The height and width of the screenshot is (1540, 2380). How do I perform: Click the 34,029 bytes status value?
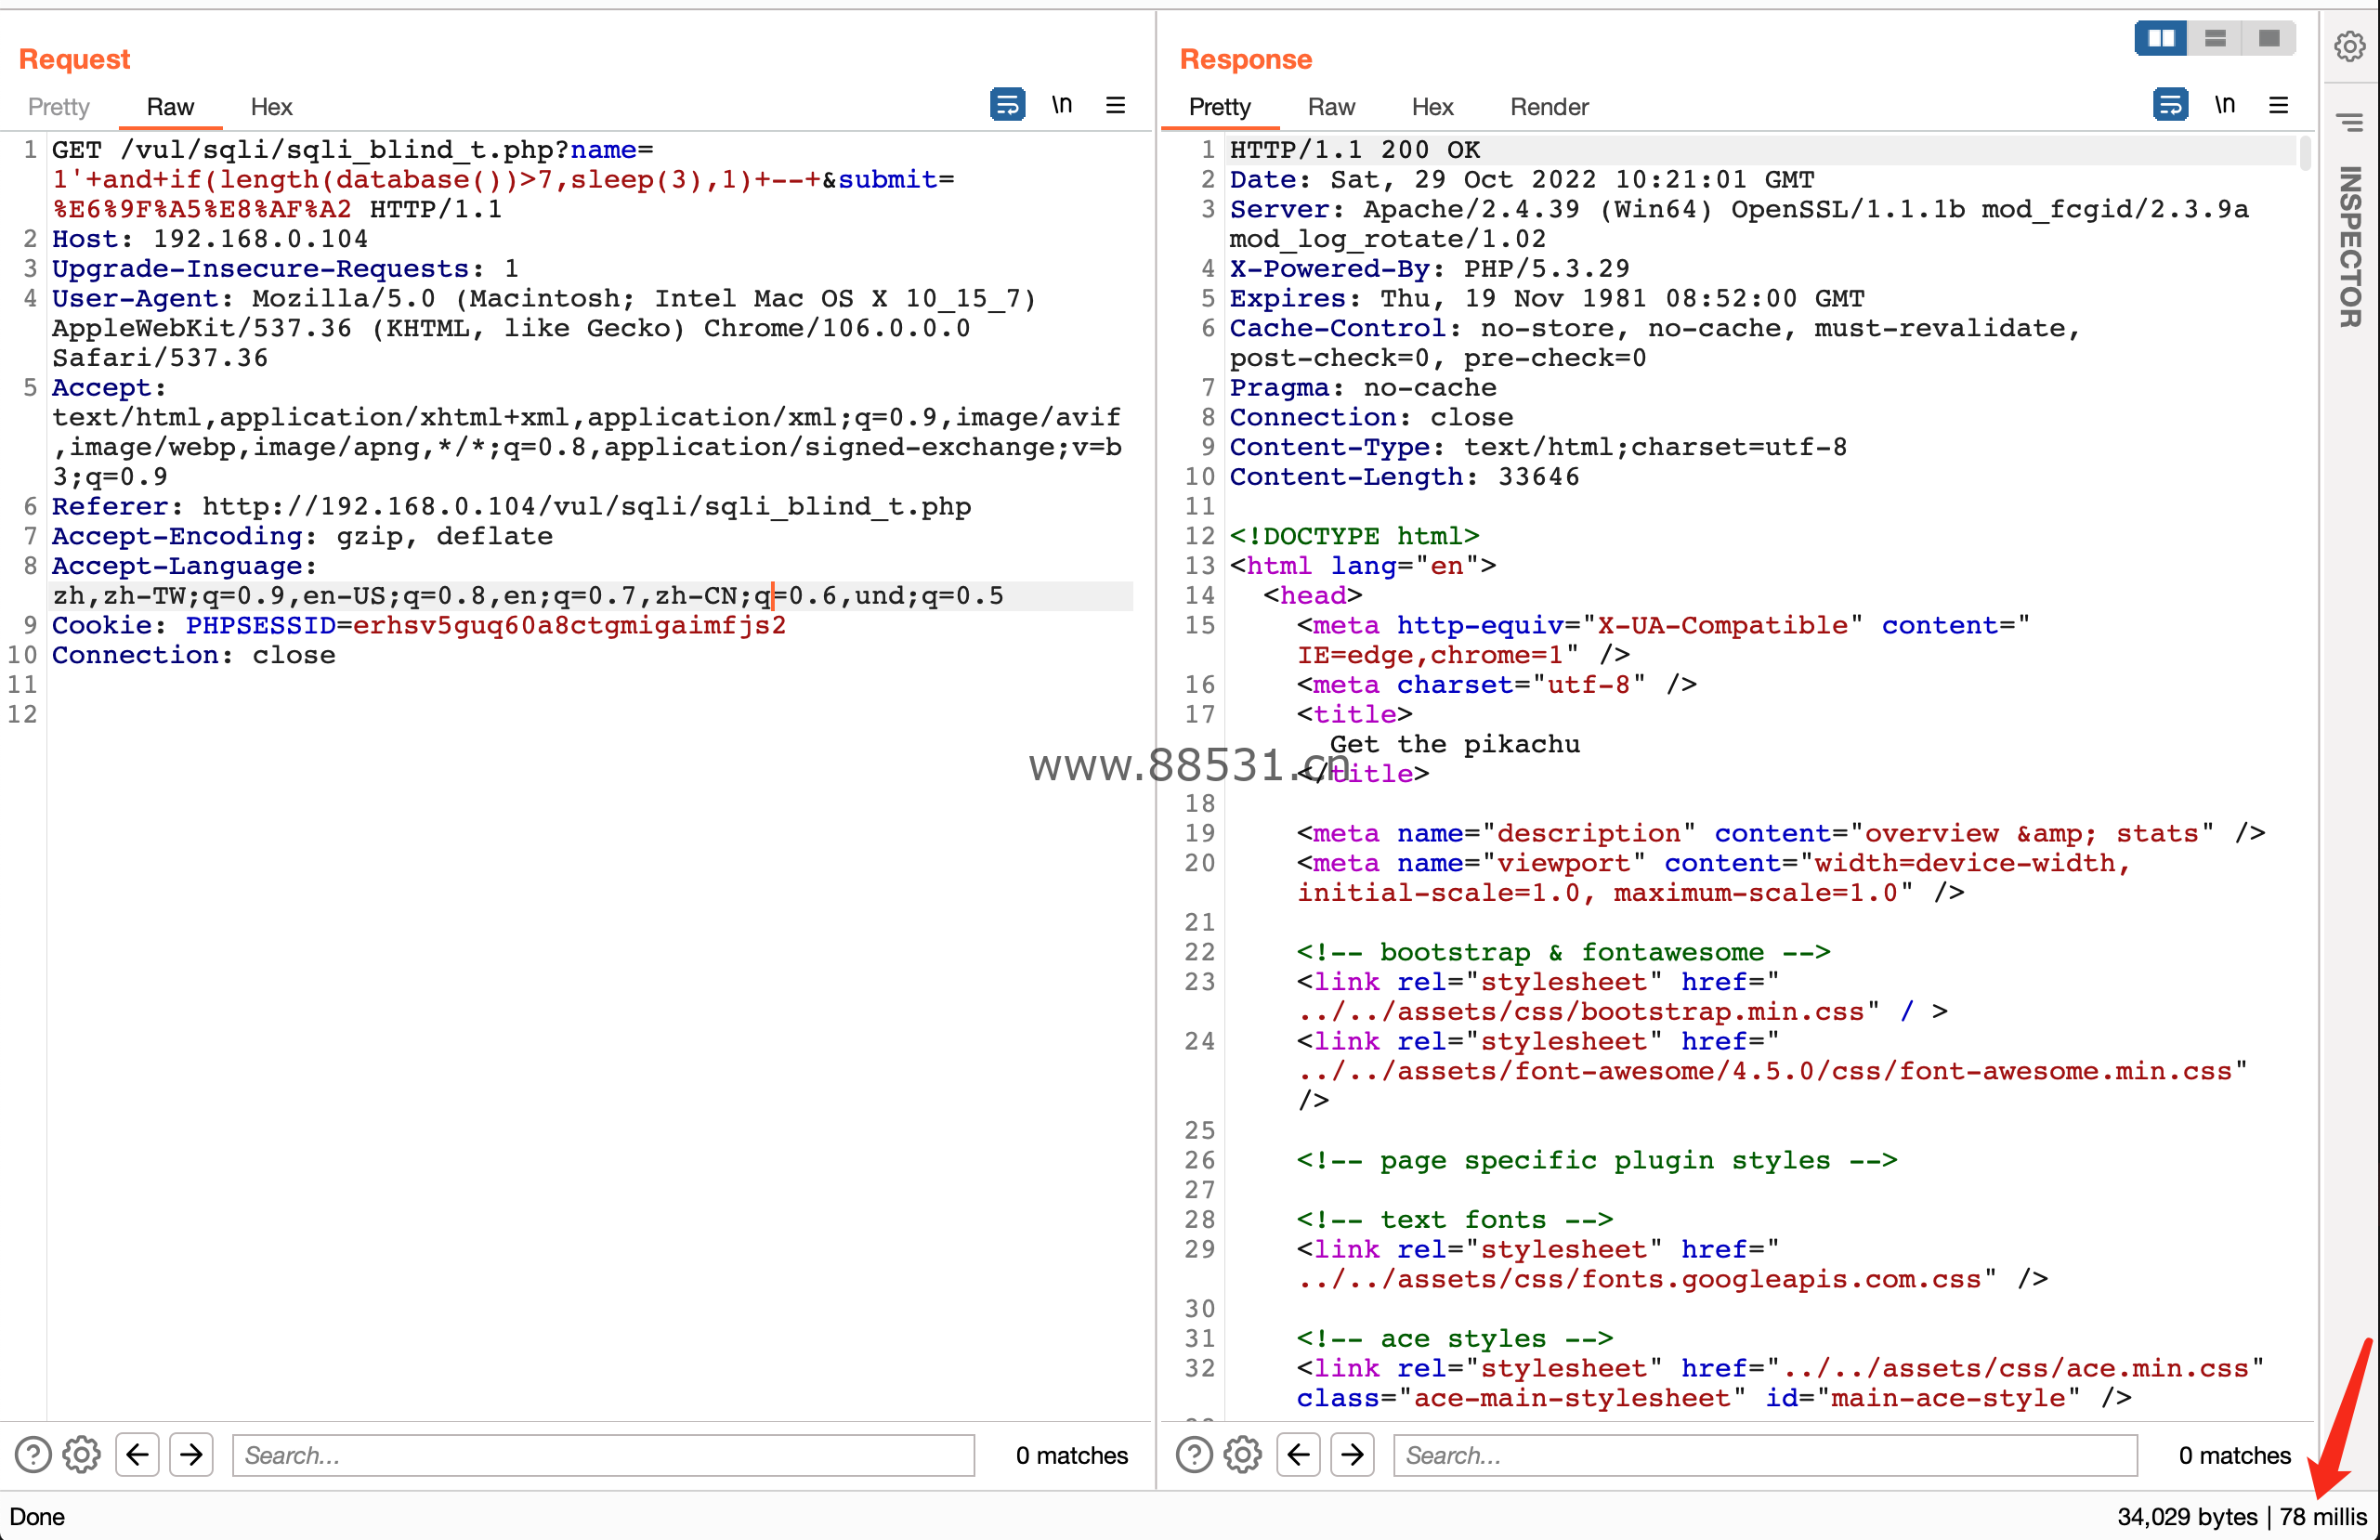pos(2187,1517)
